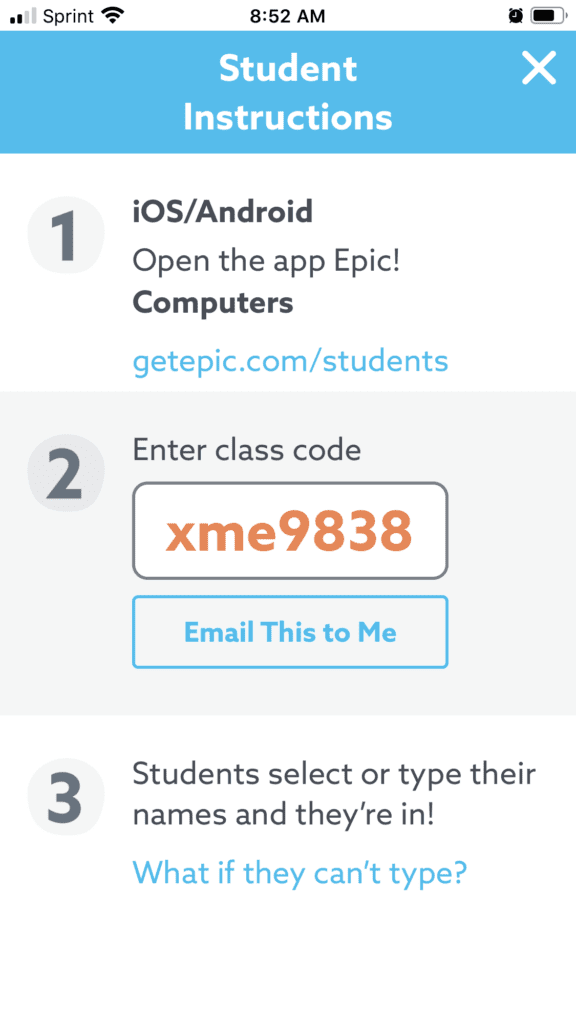Tap the step 2 number badge
The width and height of the screenshot is (576, 1024).
coord(66,473)
